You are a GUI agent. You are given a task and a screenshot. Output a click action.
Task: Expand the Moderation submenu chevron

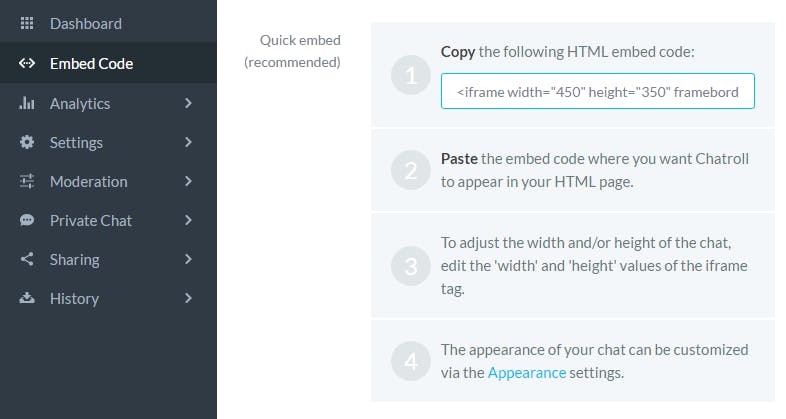click(188, 181)
